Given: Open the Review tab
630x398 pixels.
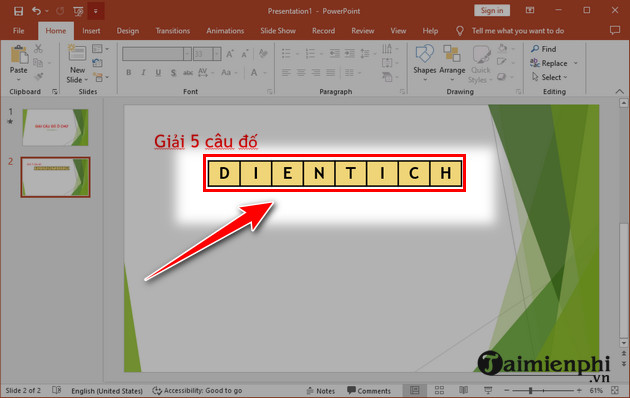Looking at the screenshot, I should click(363, 31).
